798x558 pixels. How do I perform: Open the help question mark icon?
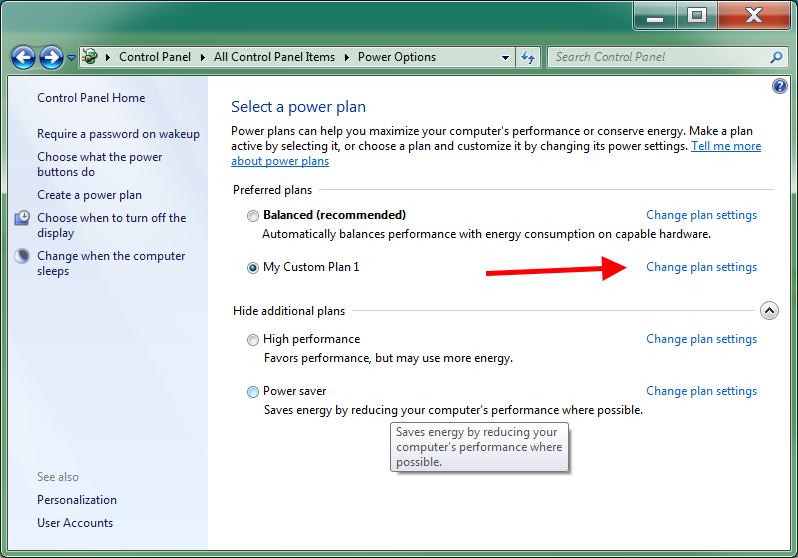click(779, 86)
